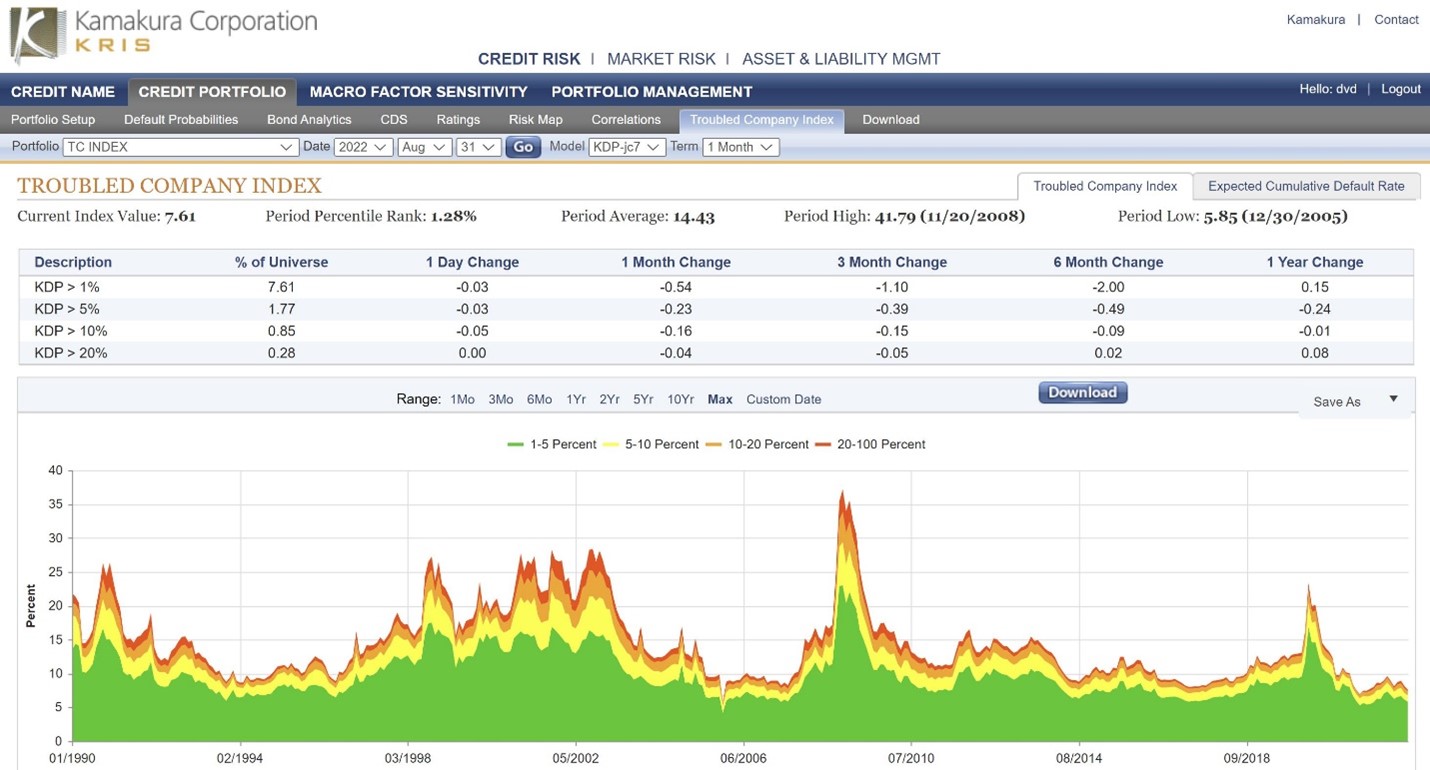
Task: Toggle the 5-10 Percent legend series
Action: coord(652,444)
